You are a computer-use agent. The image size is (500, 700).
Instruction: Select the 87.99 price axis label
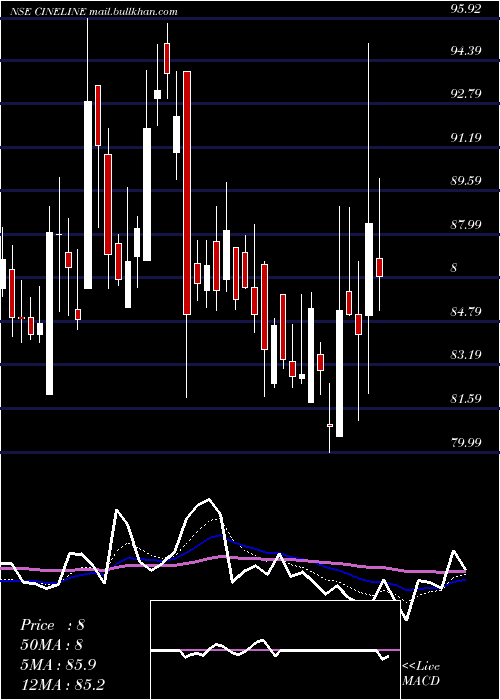(466, 225)
